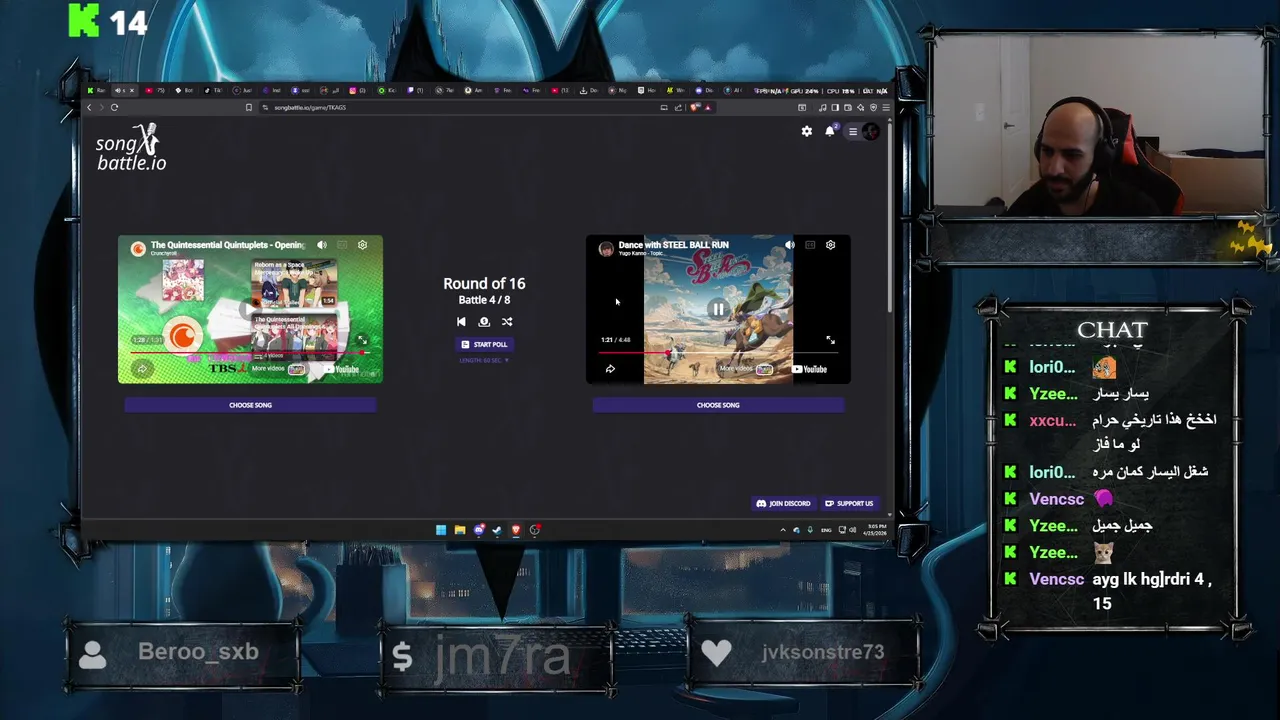Mute the Dance with STEEL BALL RUN video

click(790, 245)
